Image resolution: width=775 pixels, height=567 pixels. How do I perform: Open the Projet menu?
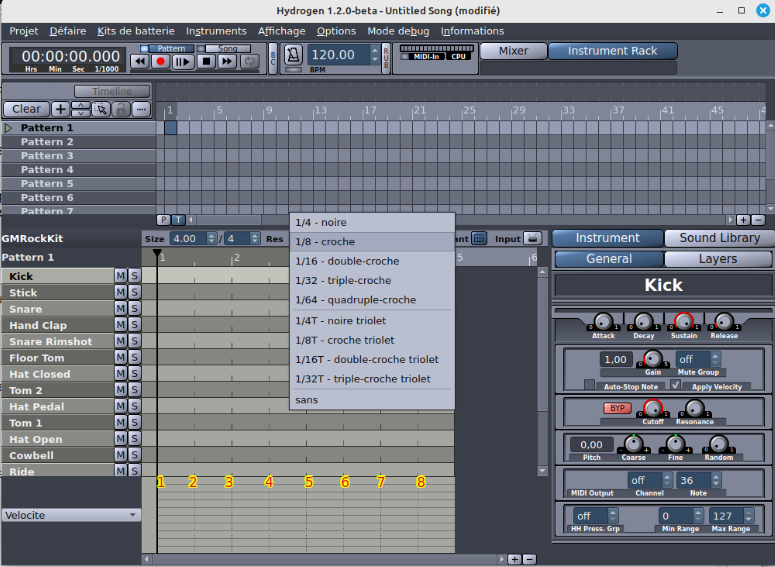[23, 31]
